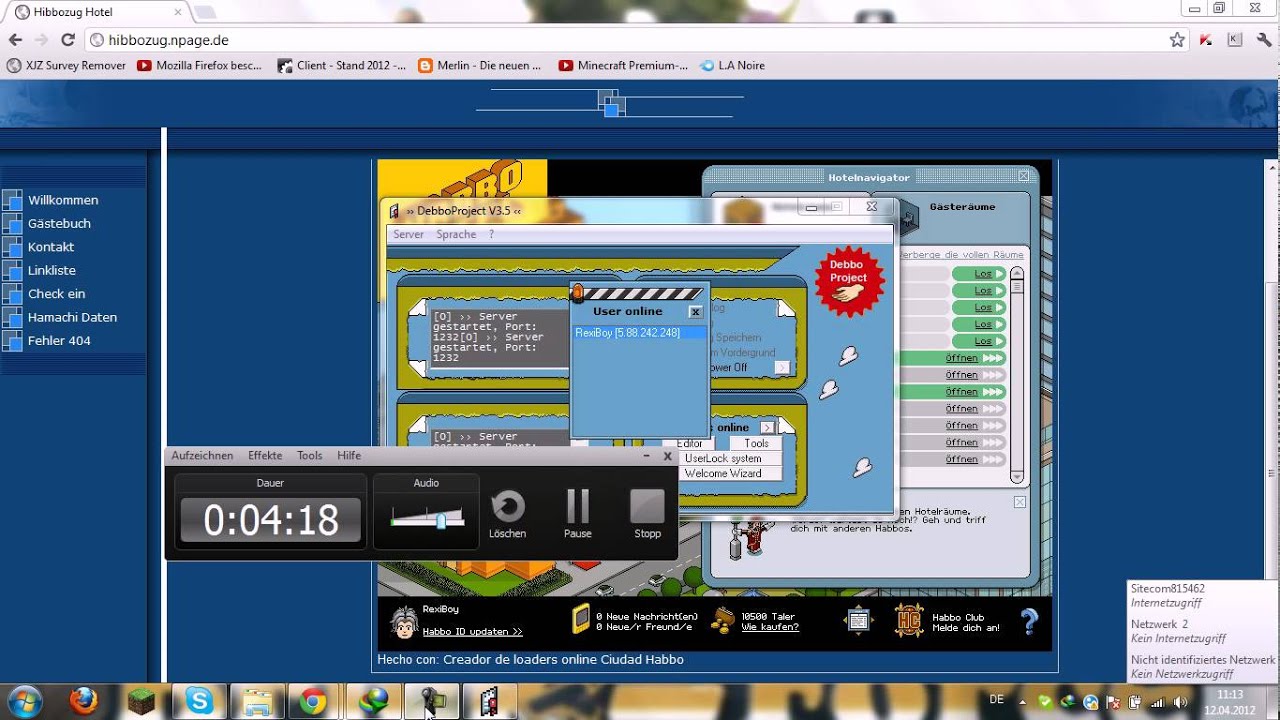
Task: Open the Effekte menu in recorder
Action: 265,455
